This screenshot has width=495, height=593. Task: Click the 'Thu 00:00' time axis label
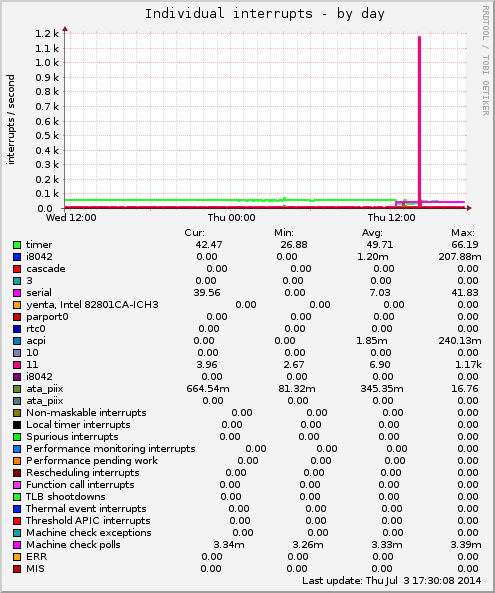tap(231, 218)
